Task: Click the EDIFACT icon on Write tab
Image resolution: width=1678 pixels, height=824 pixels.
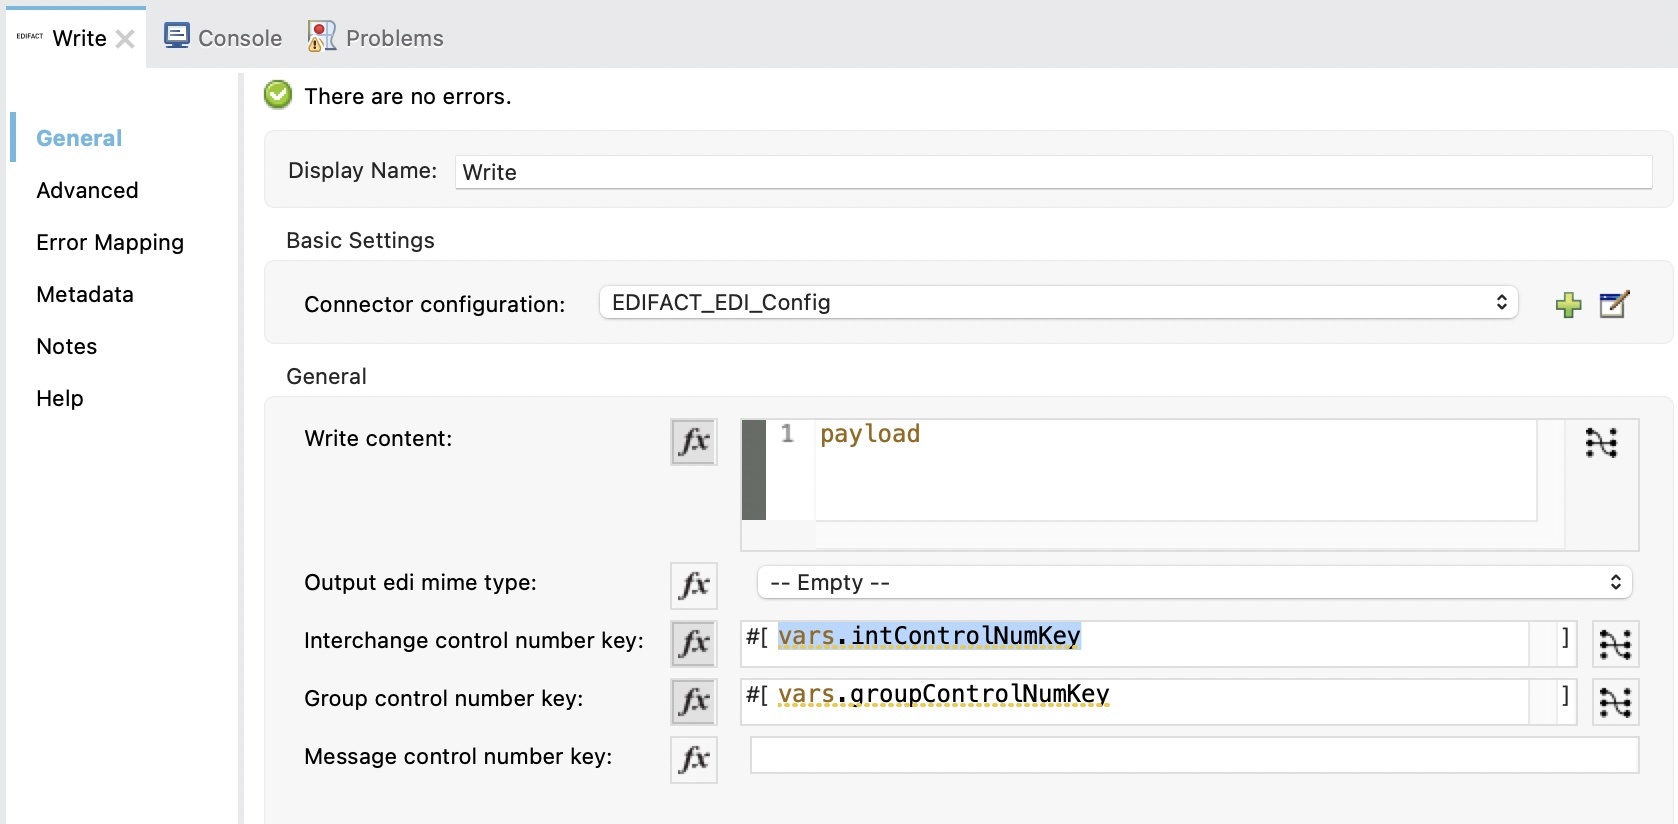Action: click(30, 36)
